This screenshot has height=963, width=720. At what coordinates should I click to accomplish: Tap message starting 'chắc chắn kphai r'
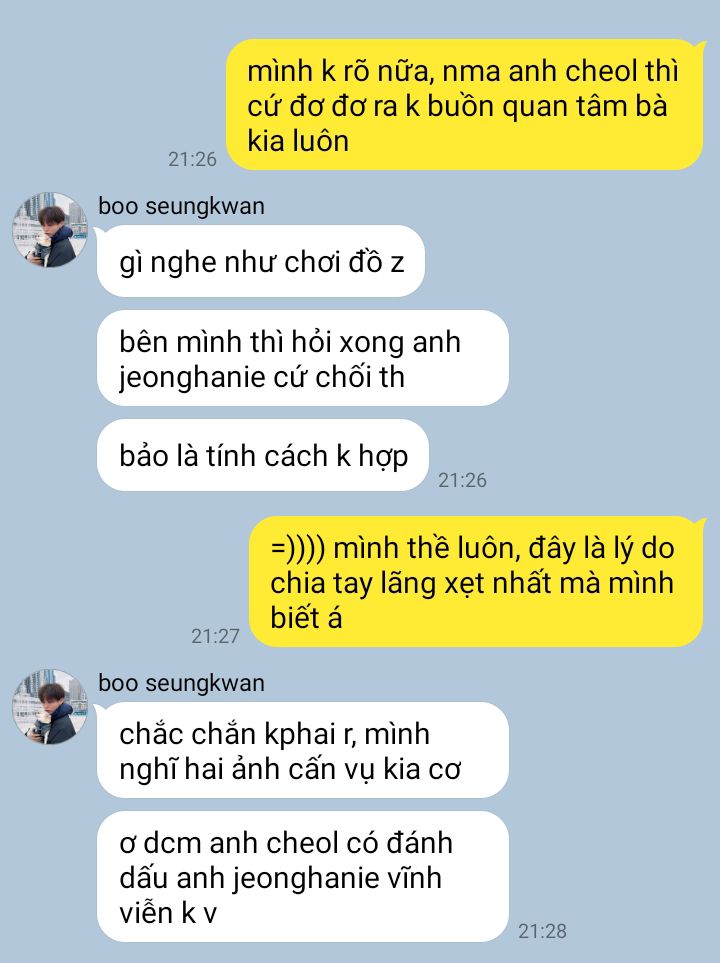pos(303,750)
